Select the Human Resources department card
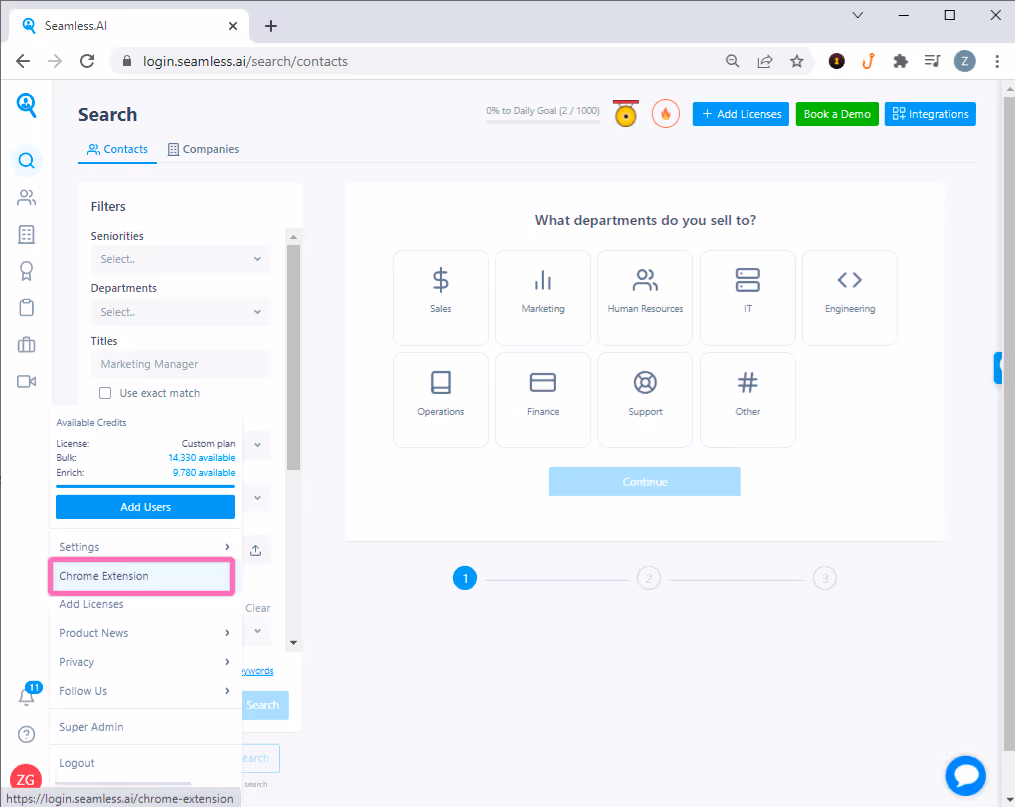 645,298
